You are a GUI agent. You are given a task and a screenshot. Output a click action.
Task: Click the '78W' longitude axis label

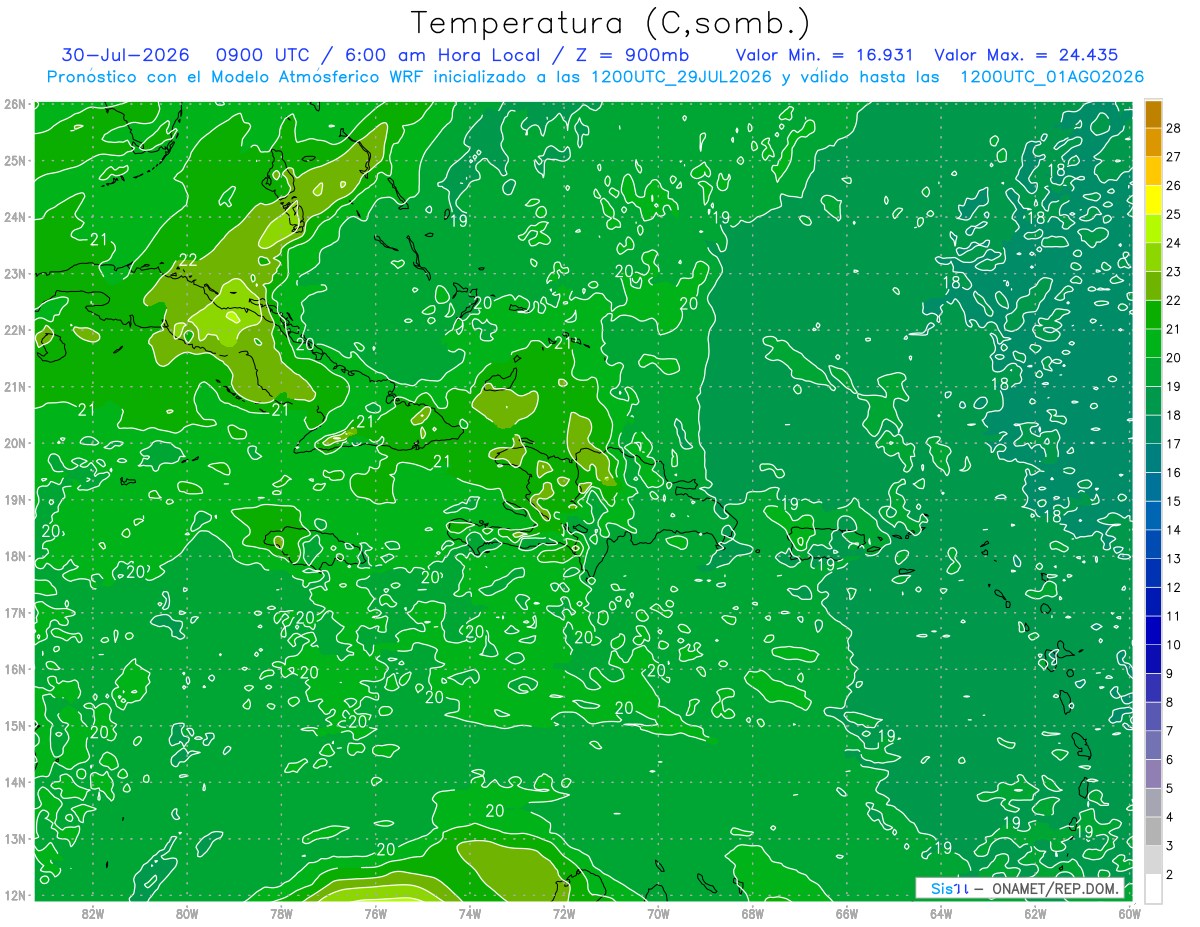tap(281, 913)
